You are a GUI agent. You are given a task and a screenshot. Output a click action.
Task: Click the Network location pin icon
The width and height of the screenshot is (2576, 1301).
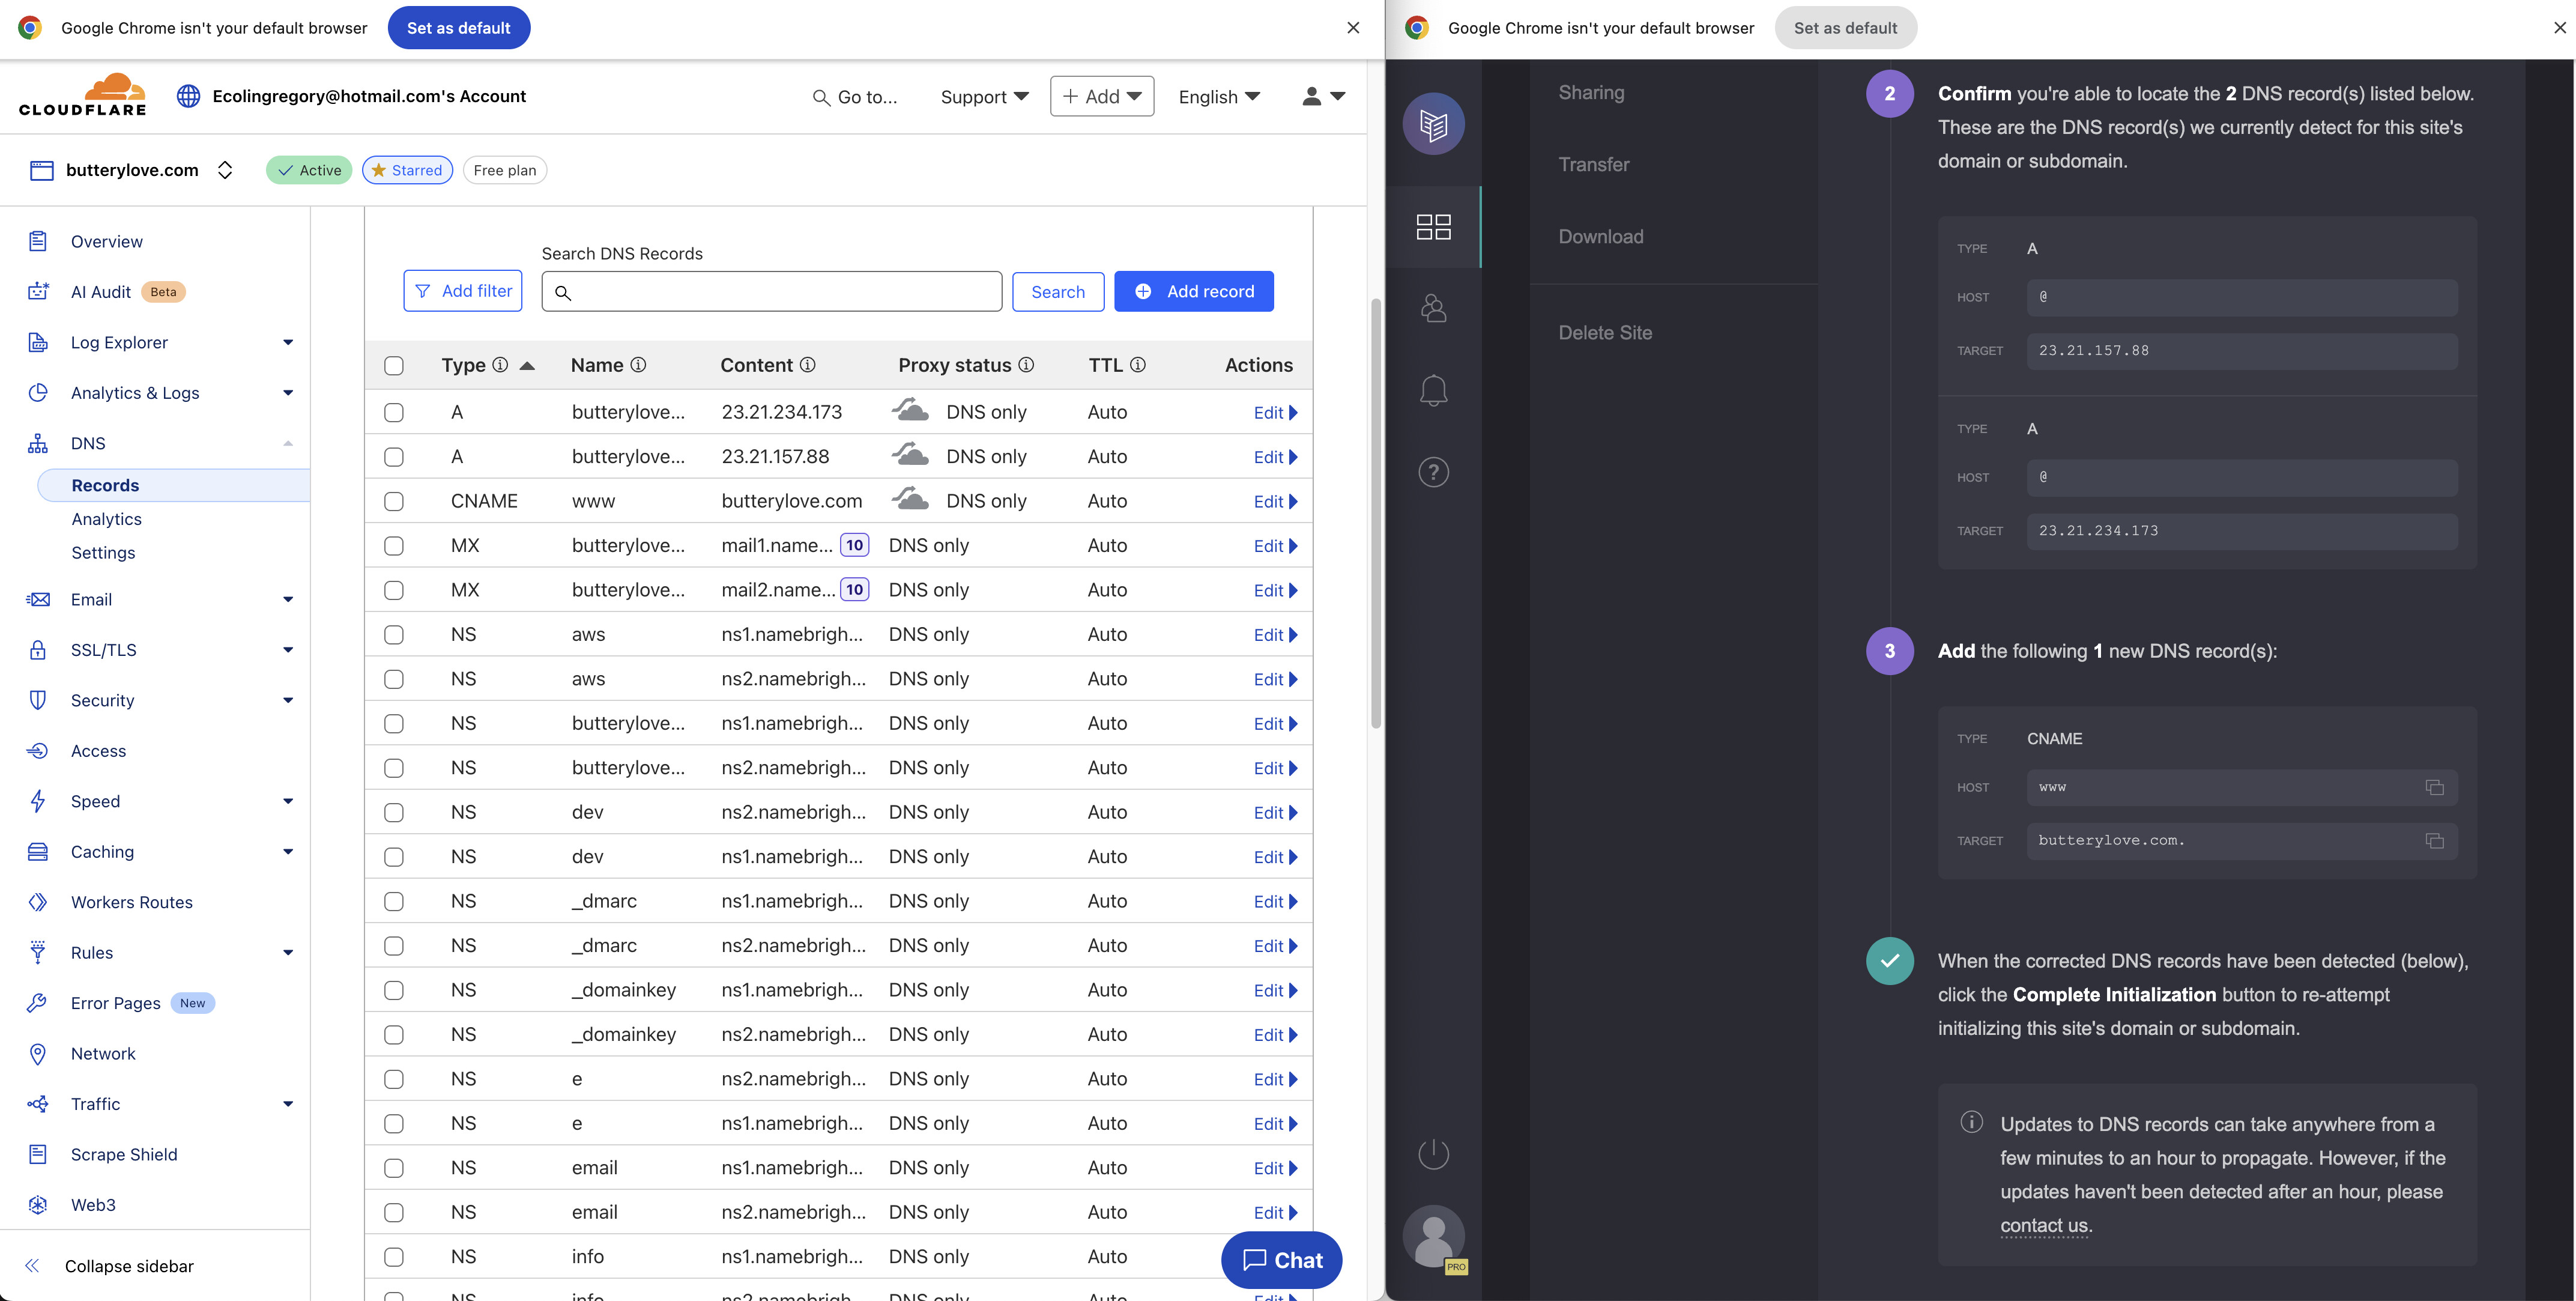[38, 1053]
